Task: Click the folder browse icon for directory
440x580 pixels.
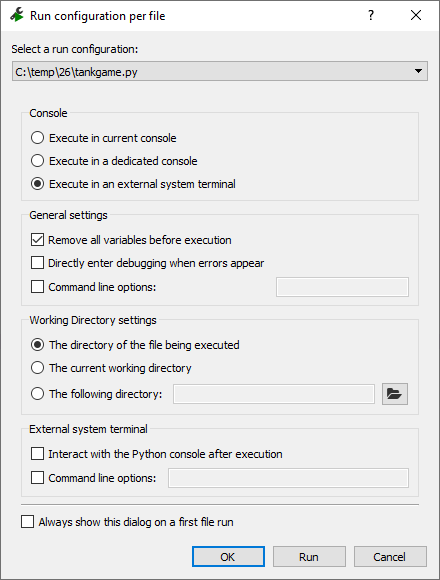Action: point(395,394)
